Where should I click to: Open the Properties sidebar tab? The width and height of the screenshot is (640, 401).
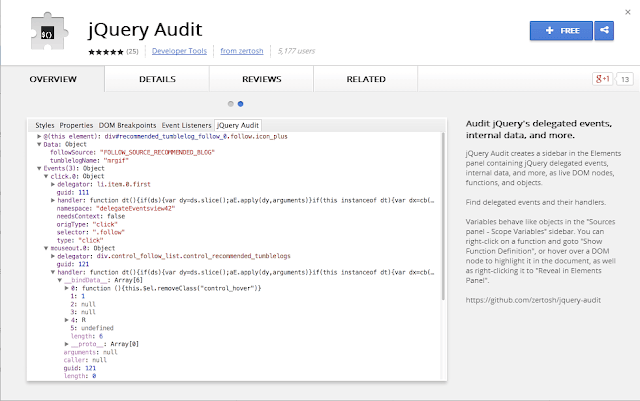76,125
